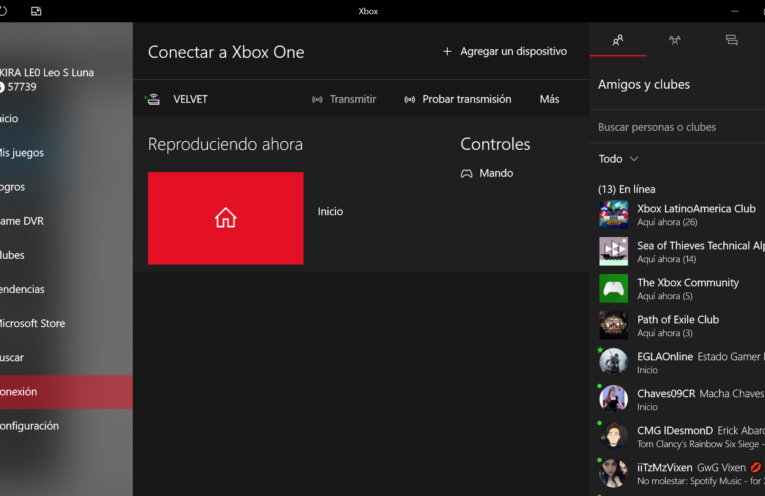Screen dimensions: 765x496
Task: Open the Friends and clubs tab icon
Action: coord(618,41)
